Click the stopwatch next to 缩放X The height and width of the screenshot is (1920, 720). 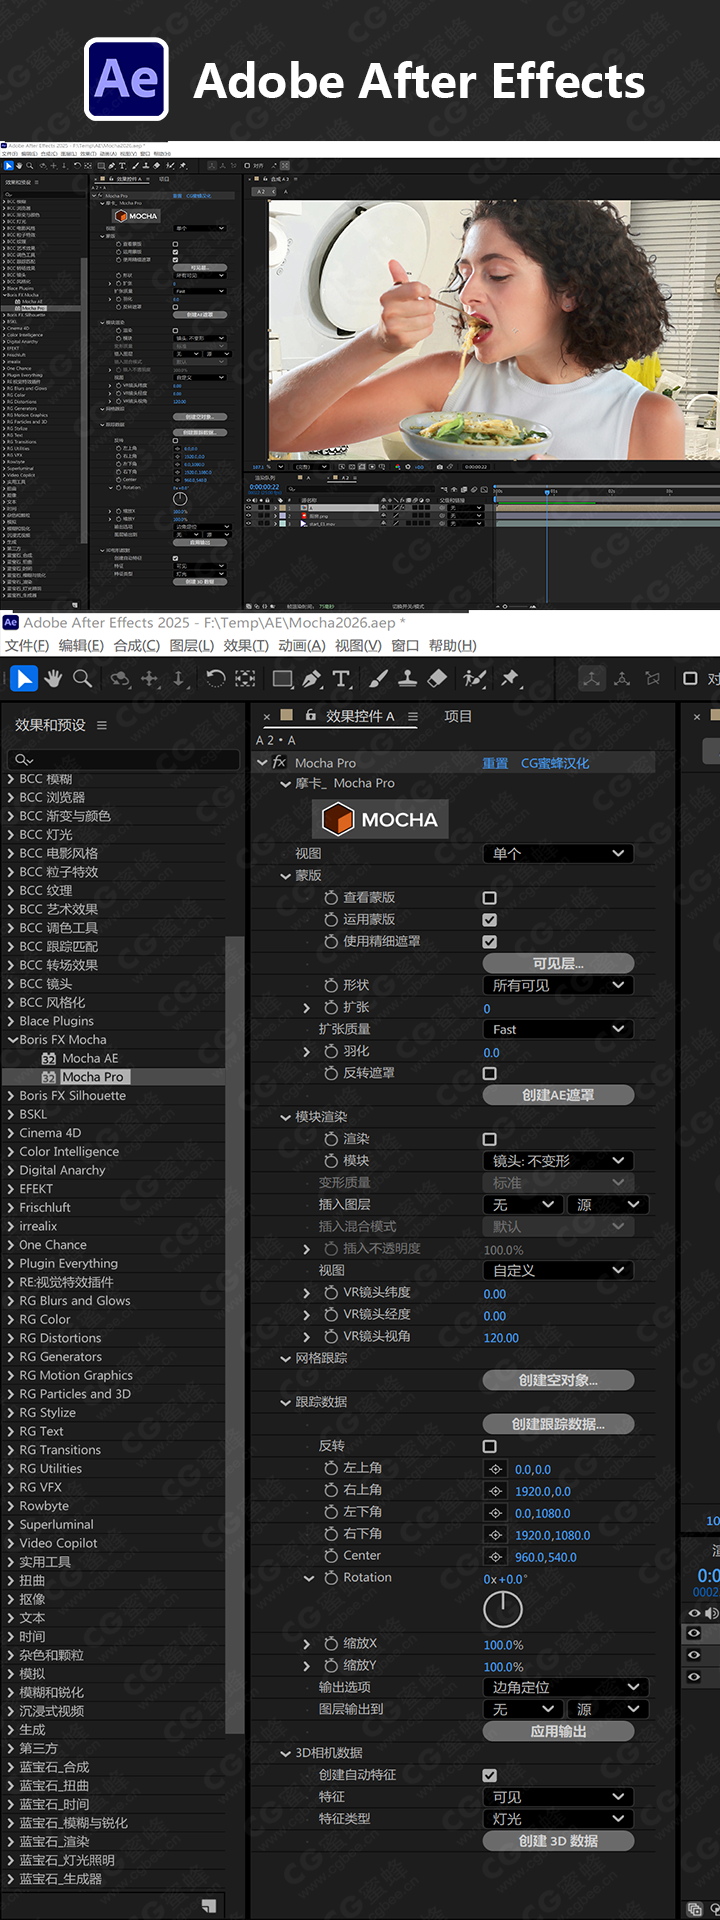(x=331, y=1644)
